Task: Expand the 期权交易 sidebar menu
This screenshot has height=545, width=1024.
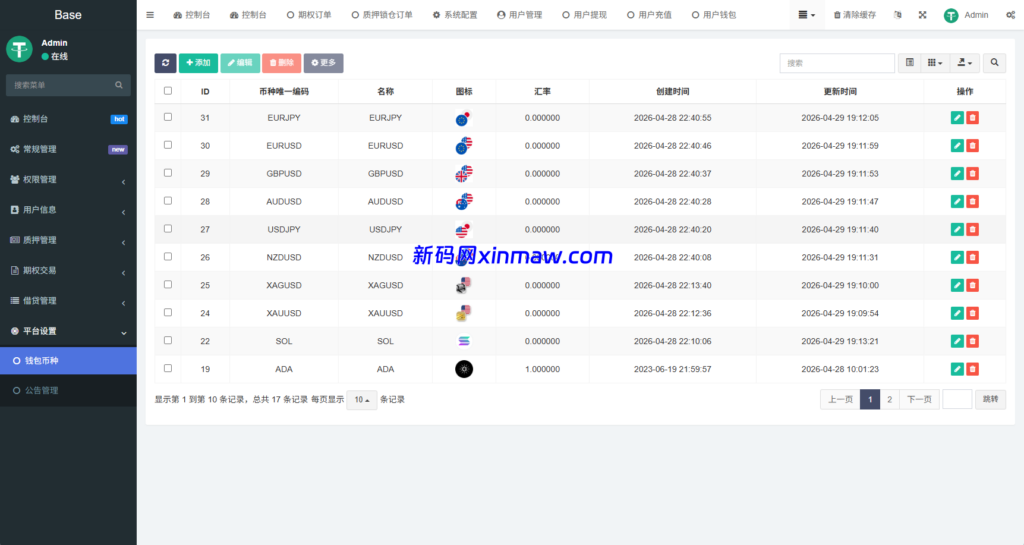Action: coord(68,270)
